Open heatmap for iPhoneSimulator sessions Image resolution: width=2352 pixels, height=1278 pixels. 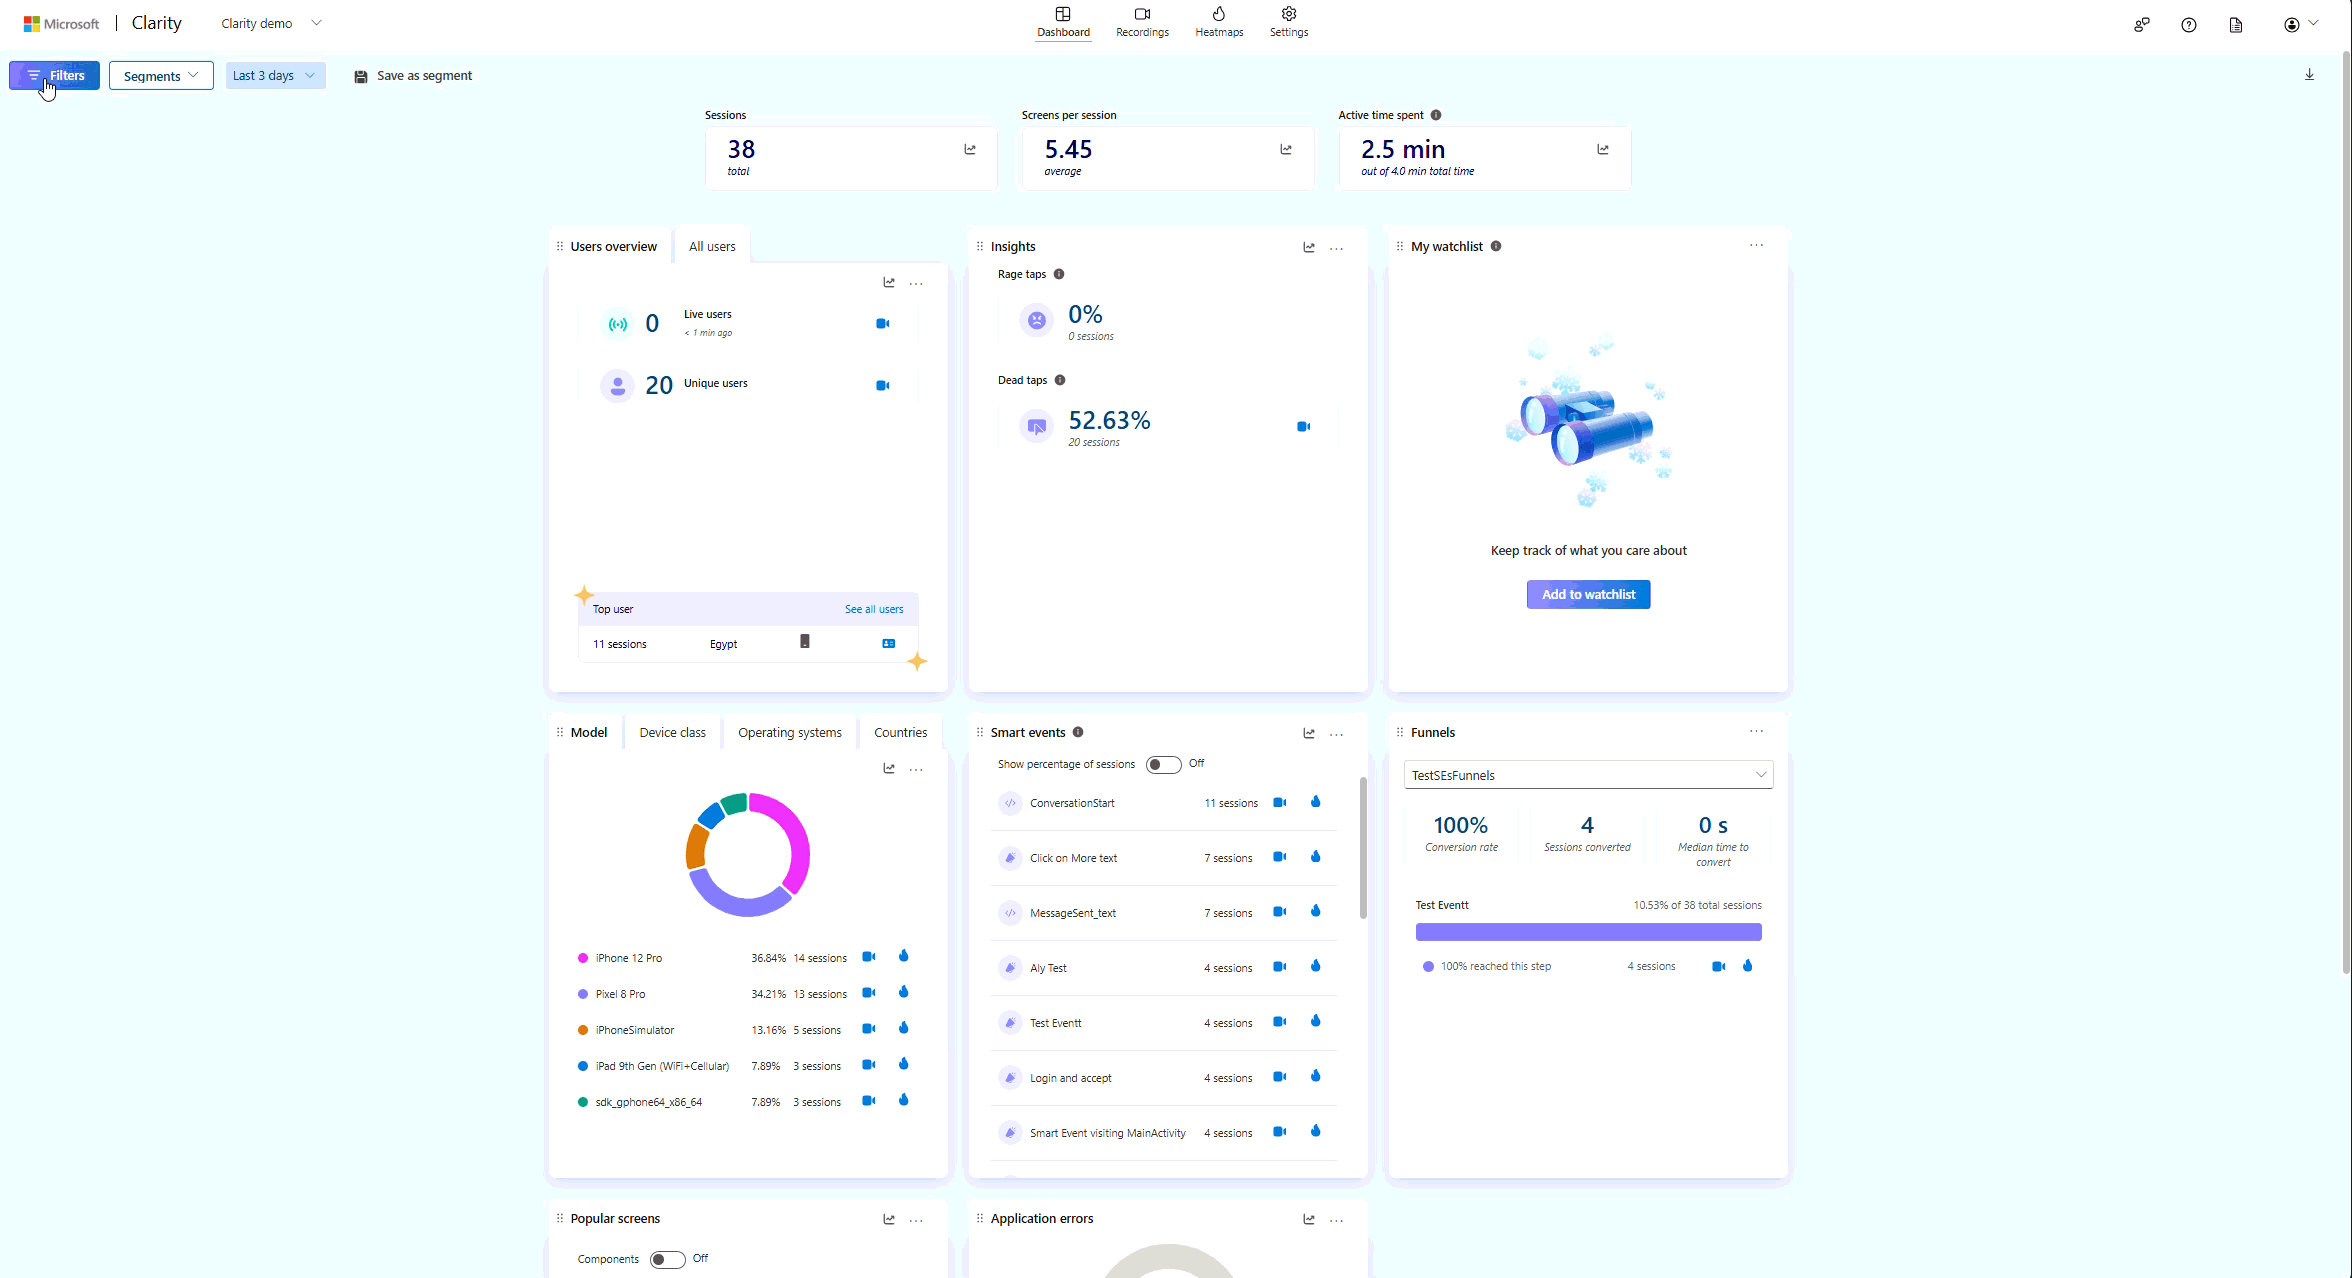coord(904,1028)
